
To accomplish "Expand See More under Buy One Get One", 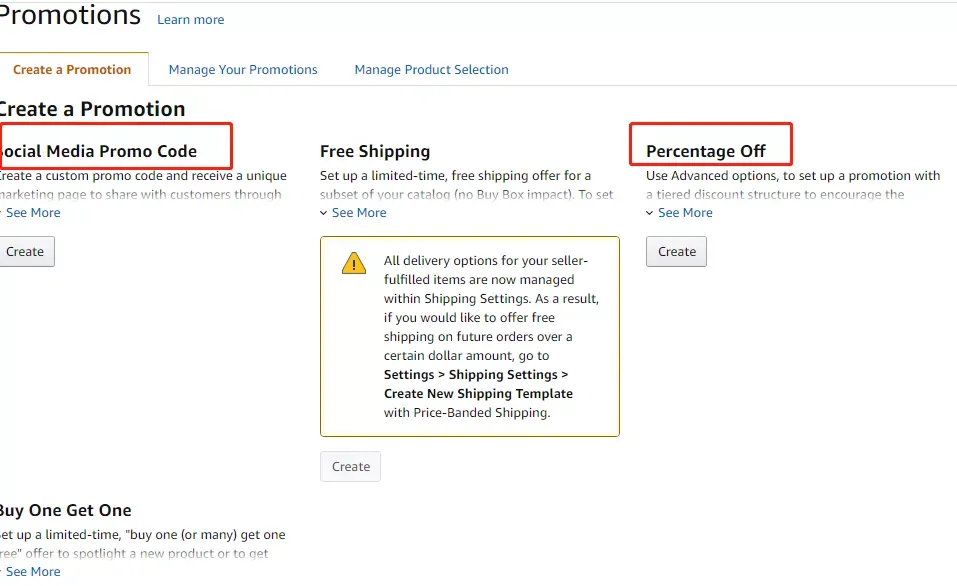I will 33,571.
